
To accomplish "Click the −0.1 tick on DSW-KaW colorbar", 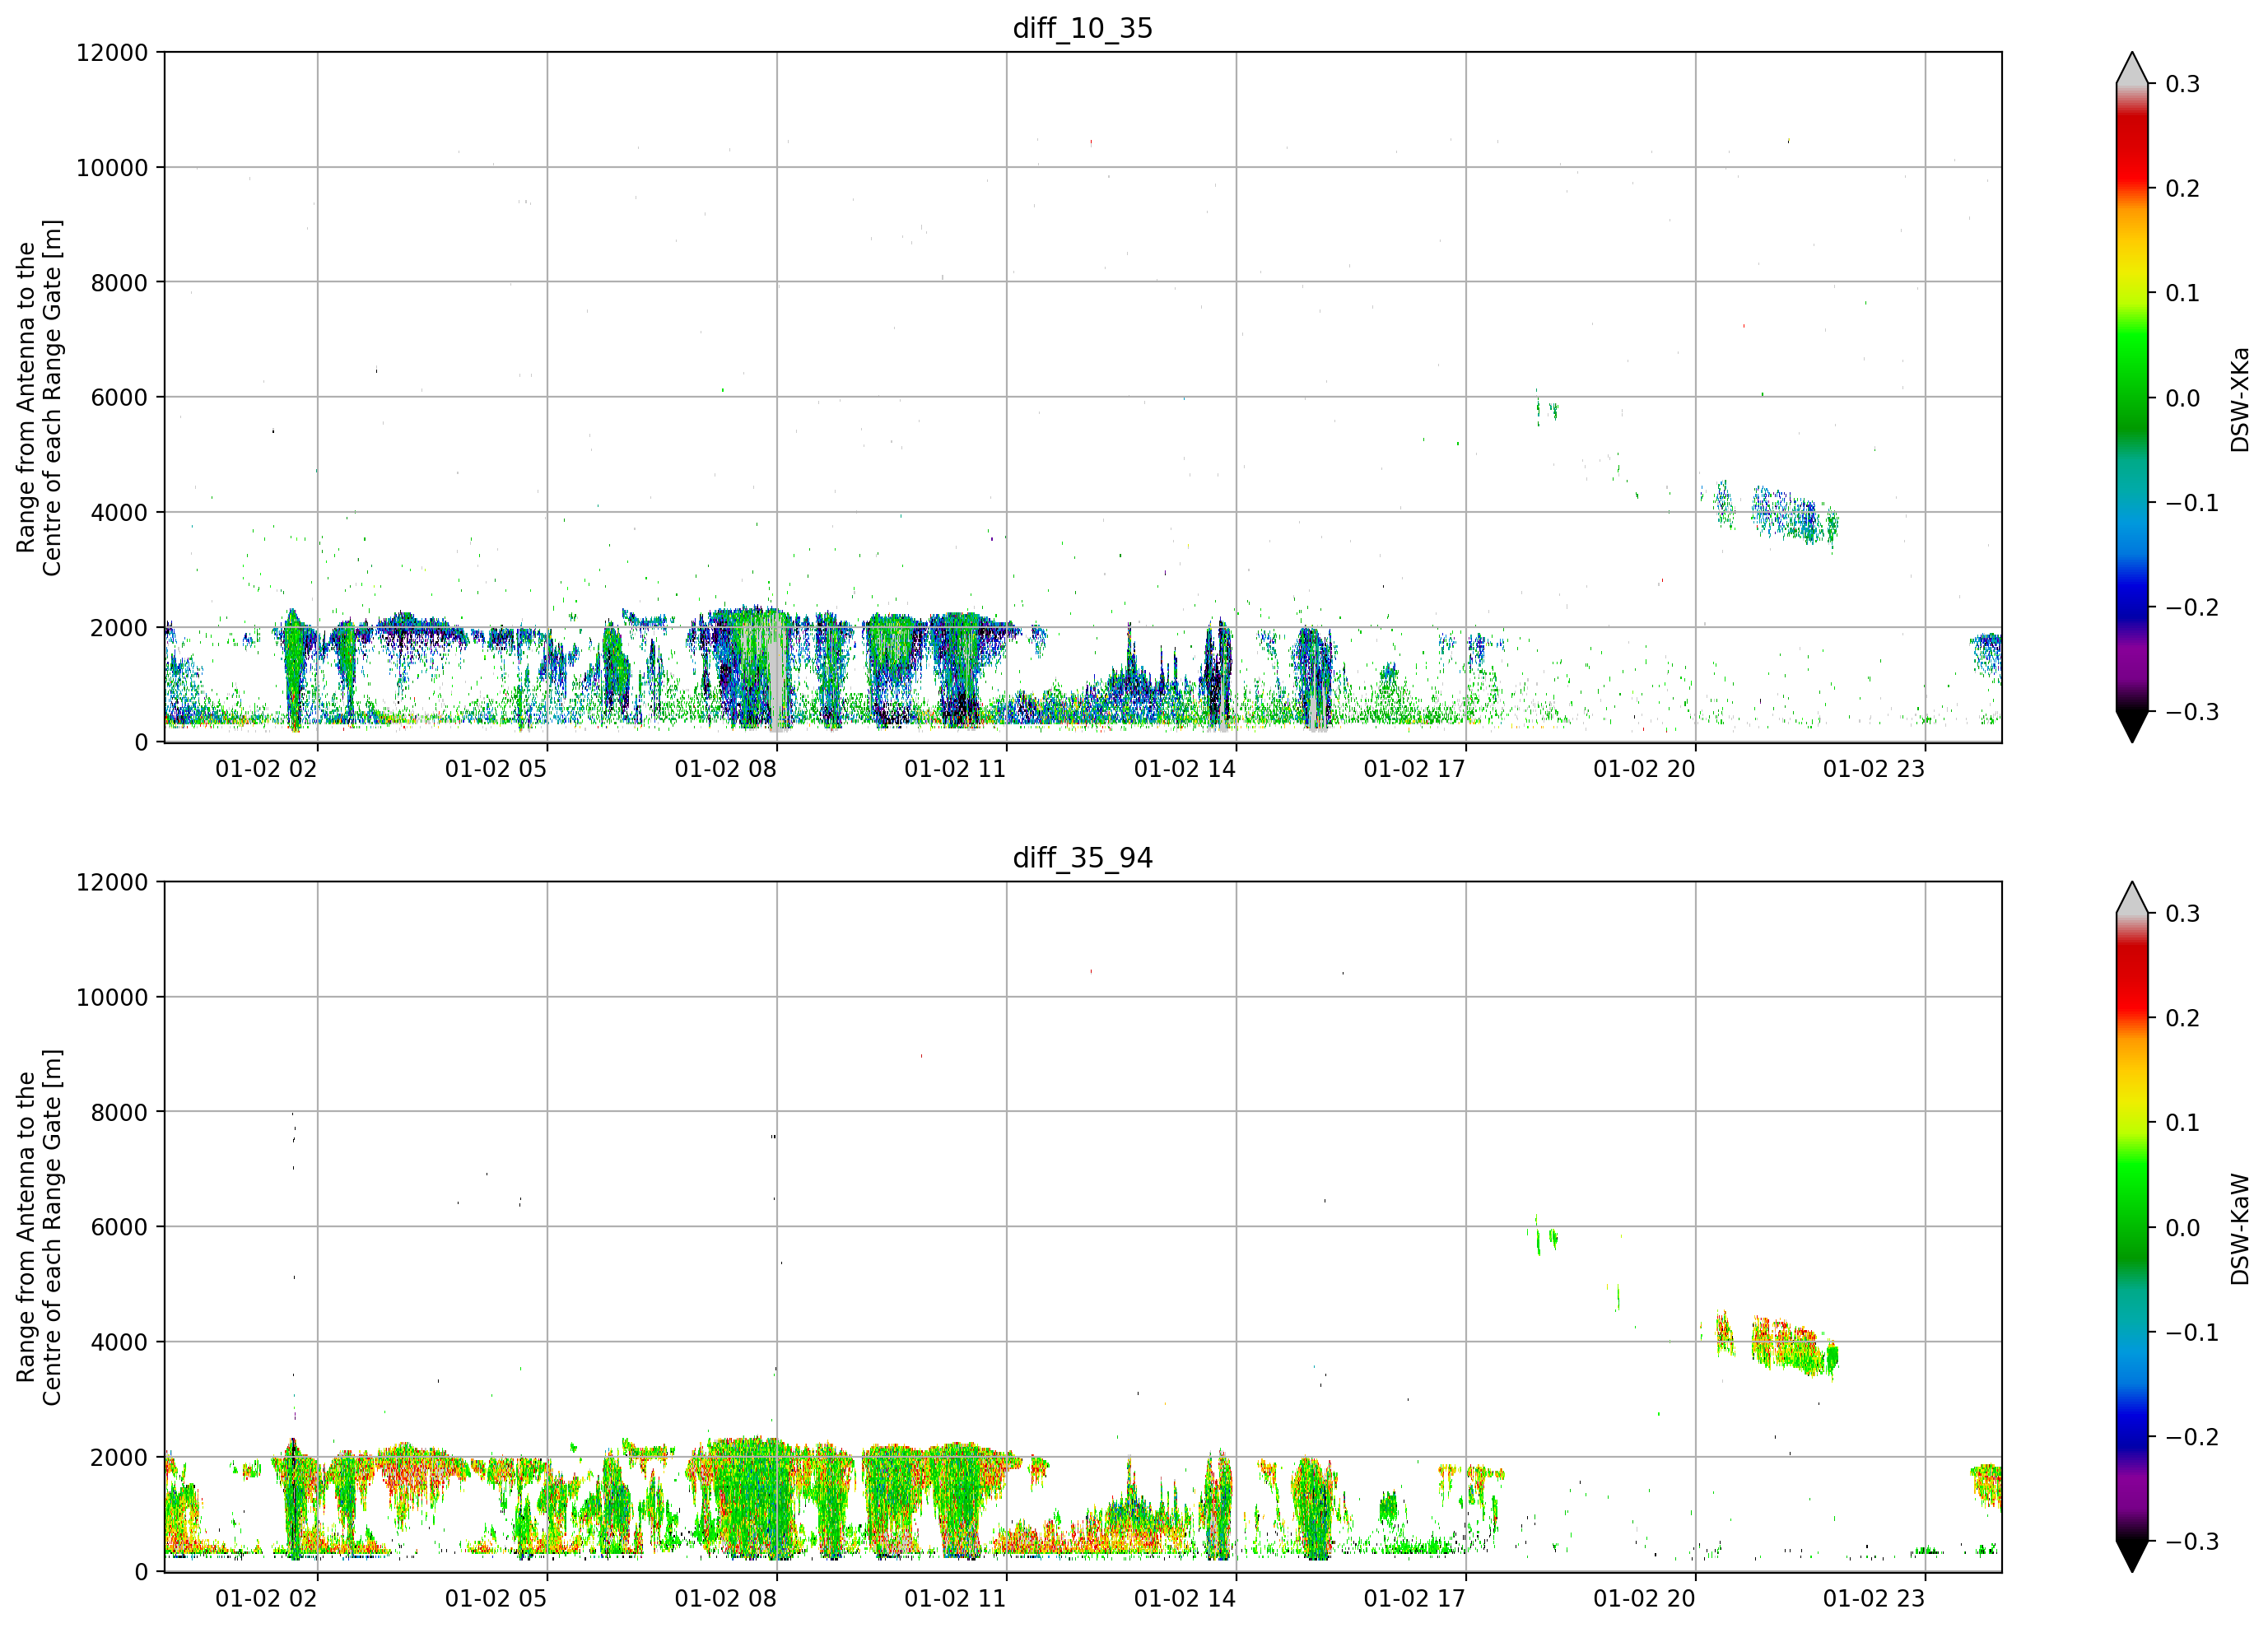I will point(2192,1333).
